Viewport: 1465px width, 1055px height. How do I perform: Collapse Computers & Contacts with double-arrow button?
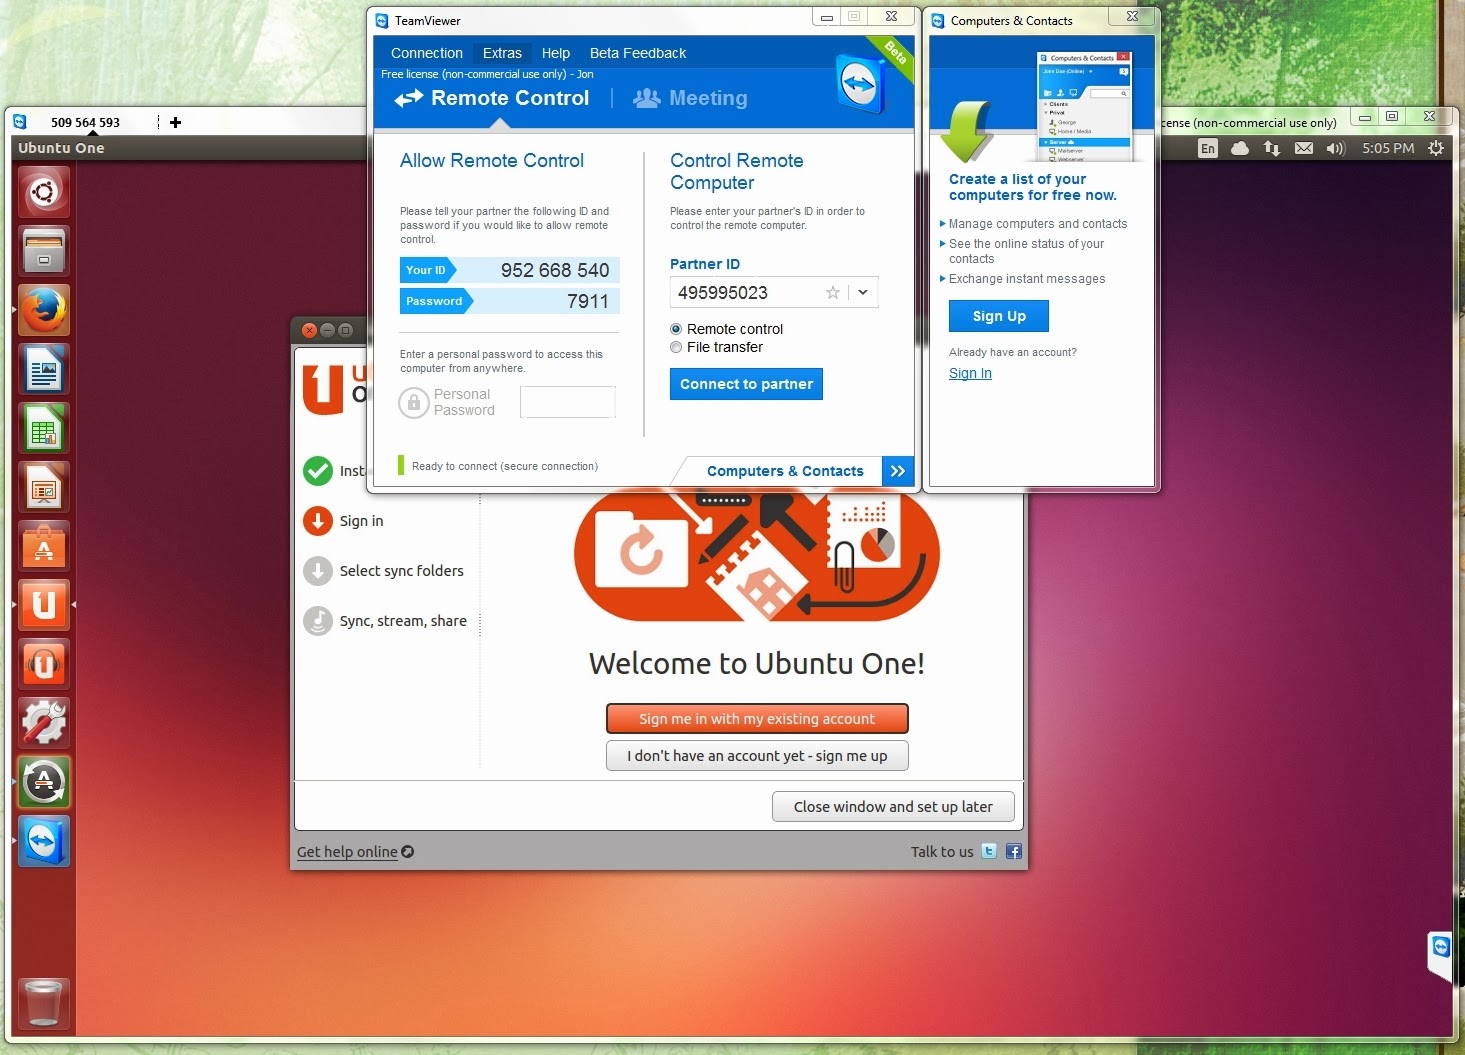(x=898, y=471)
